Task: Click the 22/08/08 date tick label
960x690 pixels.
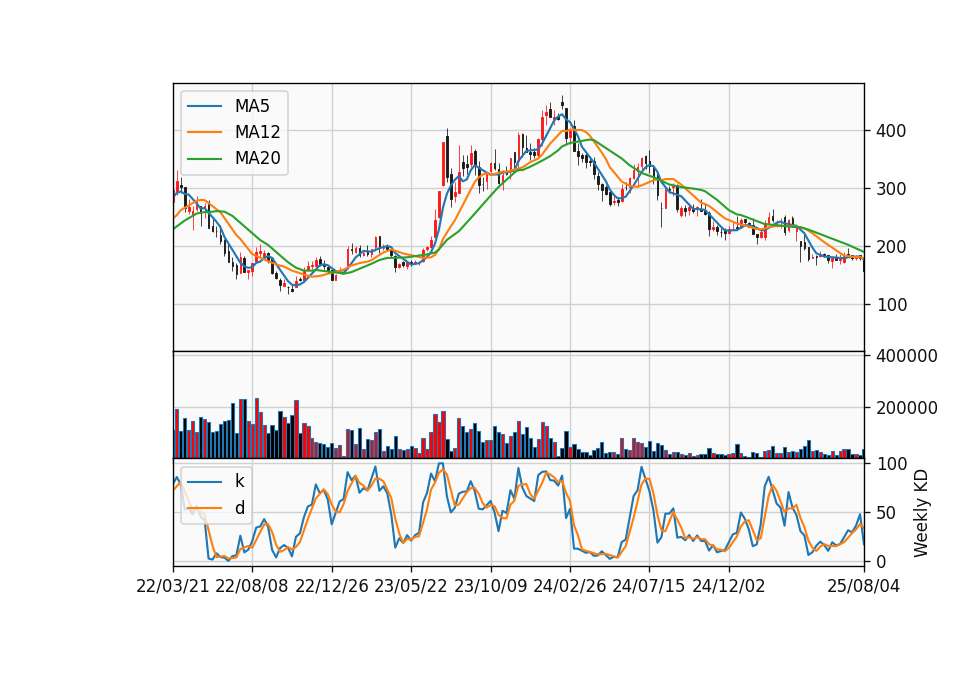Action: [252, 586]
